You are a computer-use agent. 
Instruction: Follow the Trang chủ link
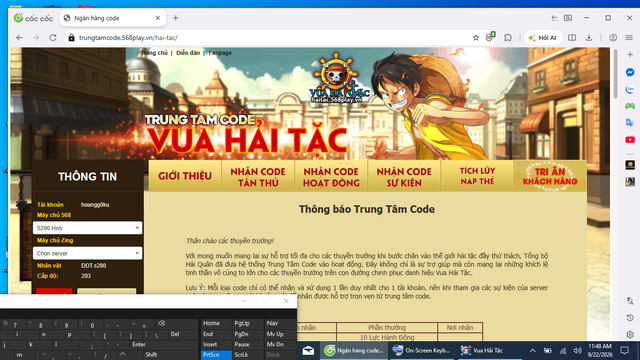(154, 53)
